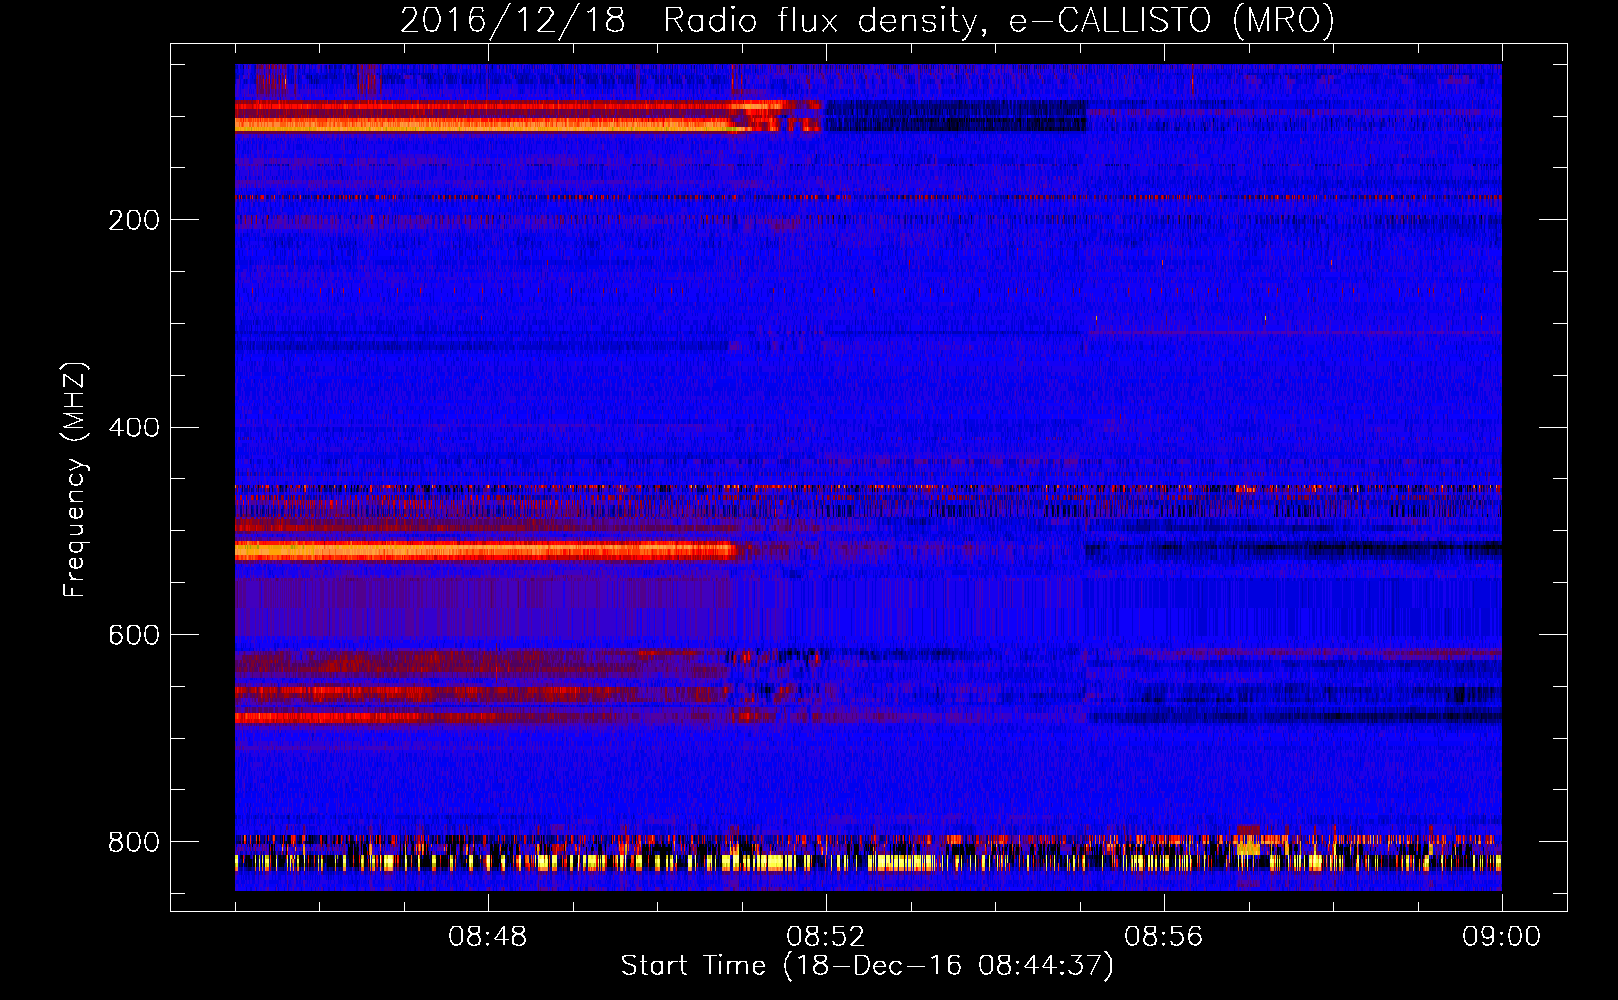The width and height of the screenshot is (1618, 1000).
Task: Click the 08:56 time tick label
Action: 1163,937
